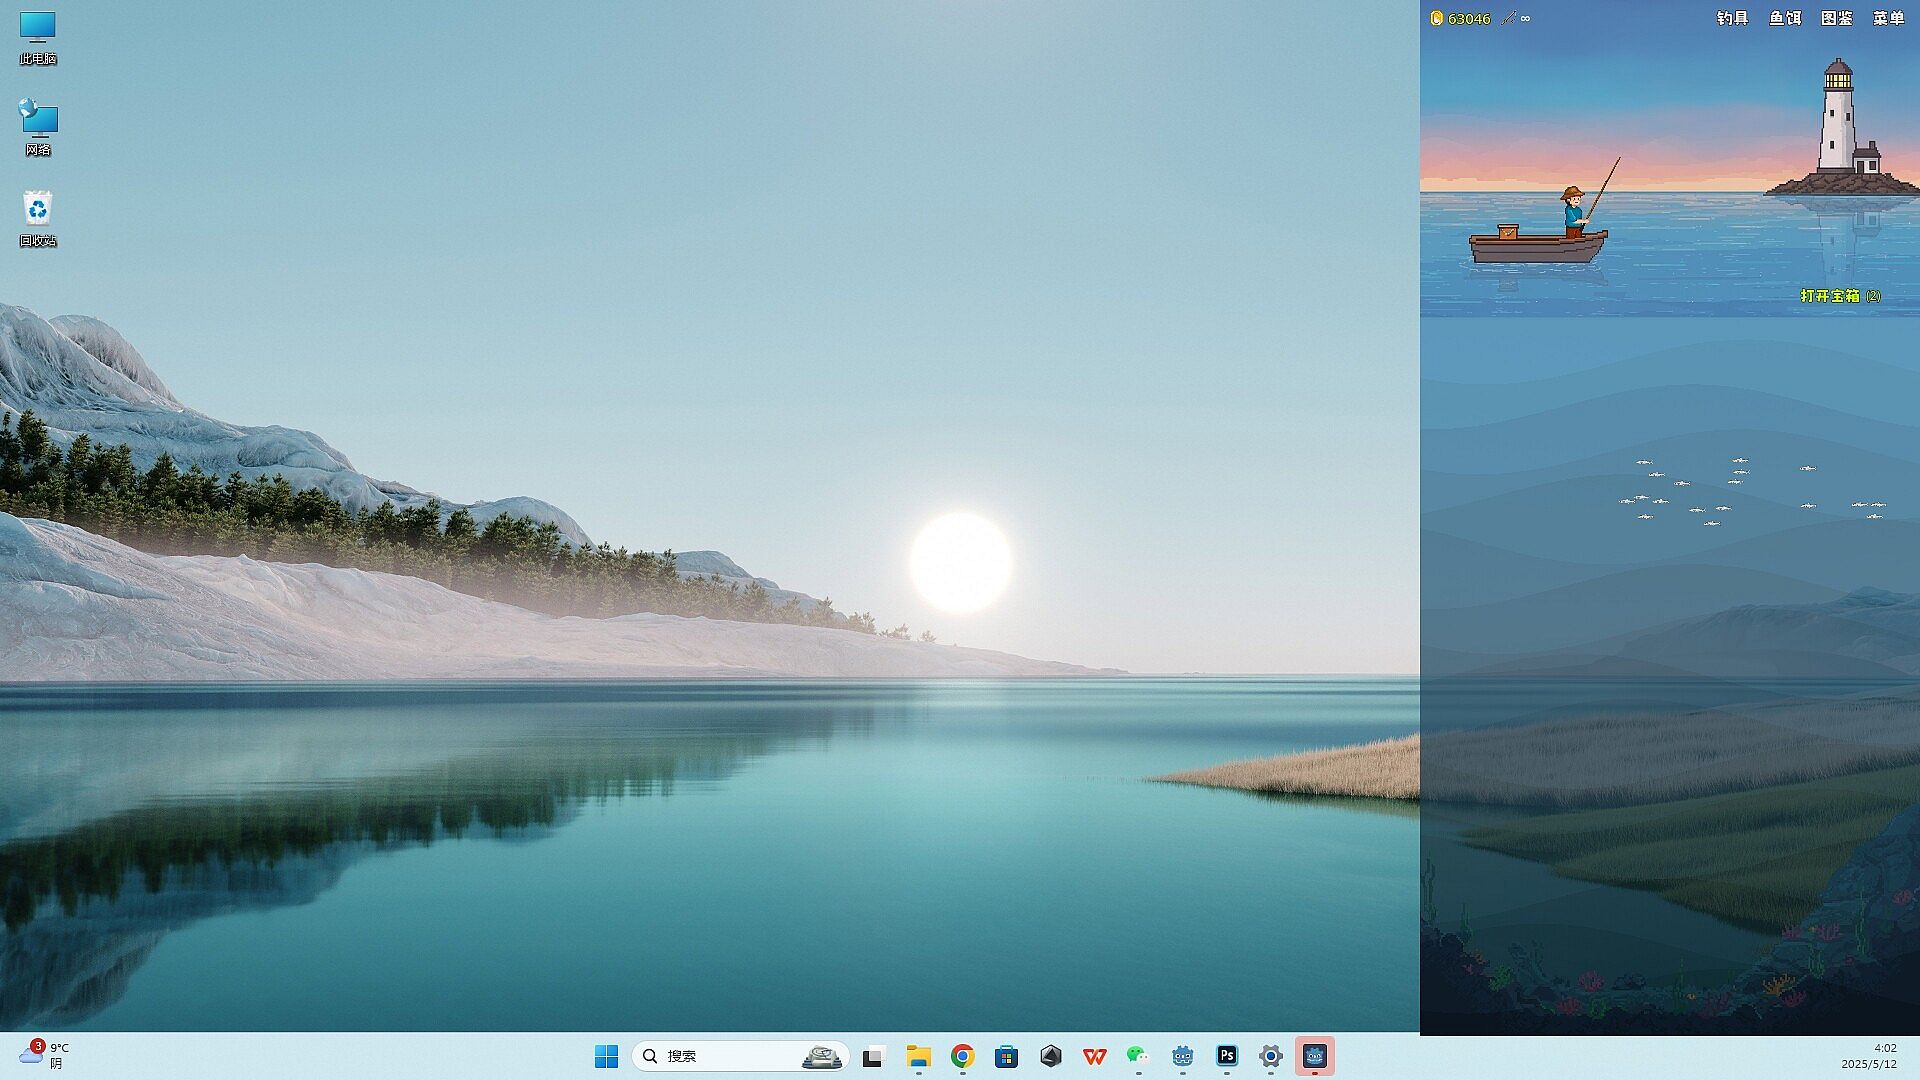The image size is (1920, 1080).
Task: Open the 鱼饵 (bait) menu
Action: coord(1784,18)
